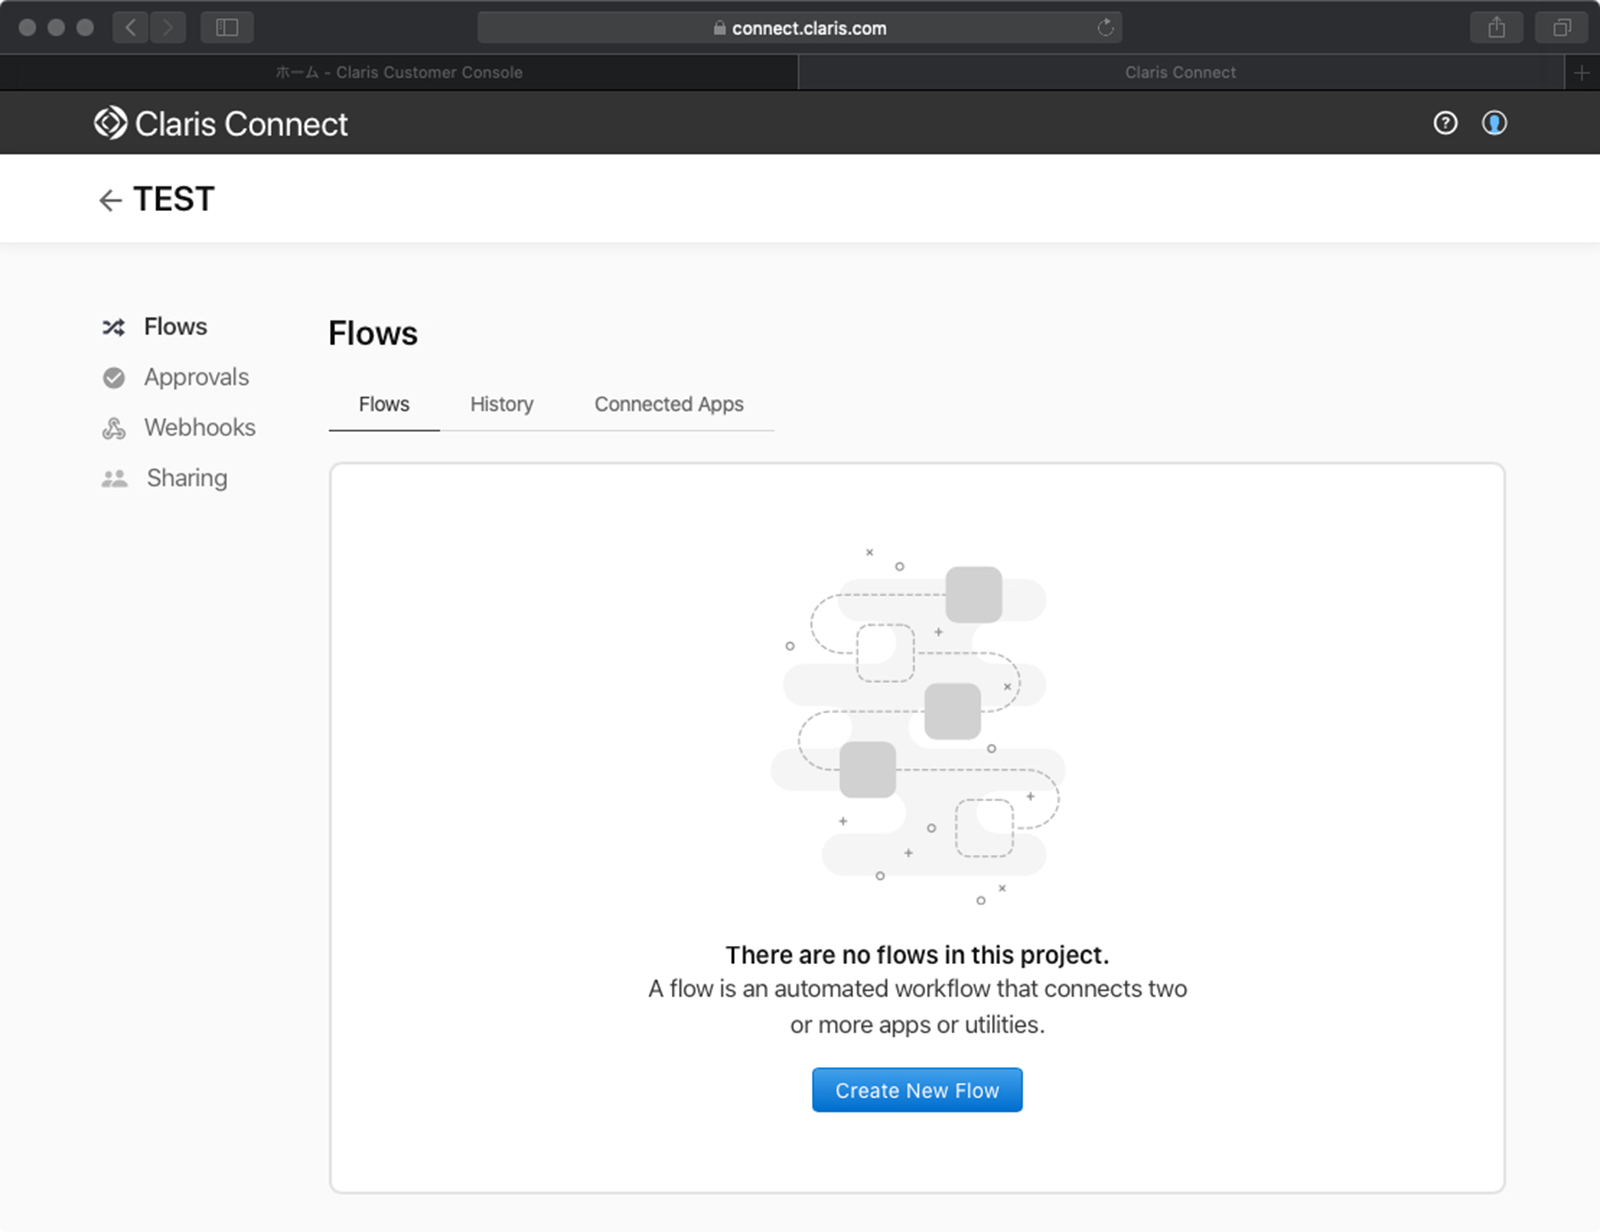Open the help question mark icon

pos(1445,123)
